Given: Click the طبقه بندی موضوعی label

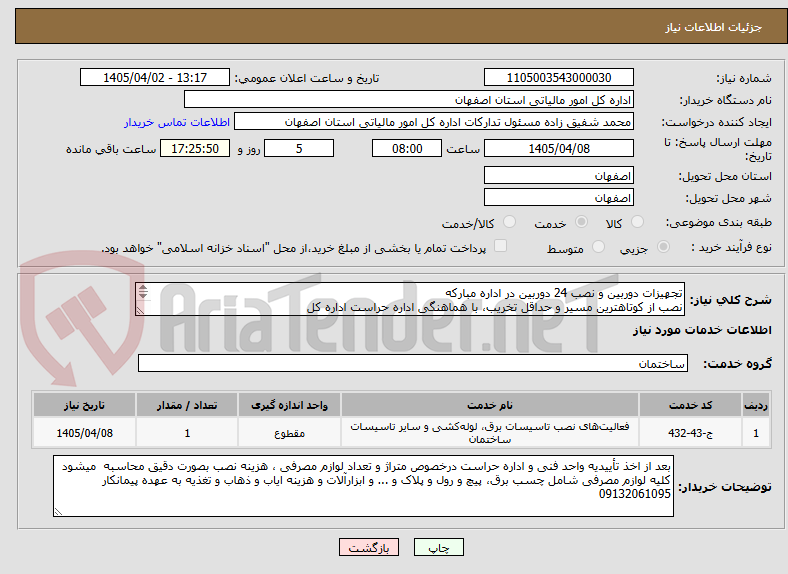Looking at the screenshot, I should pos(719,222).
